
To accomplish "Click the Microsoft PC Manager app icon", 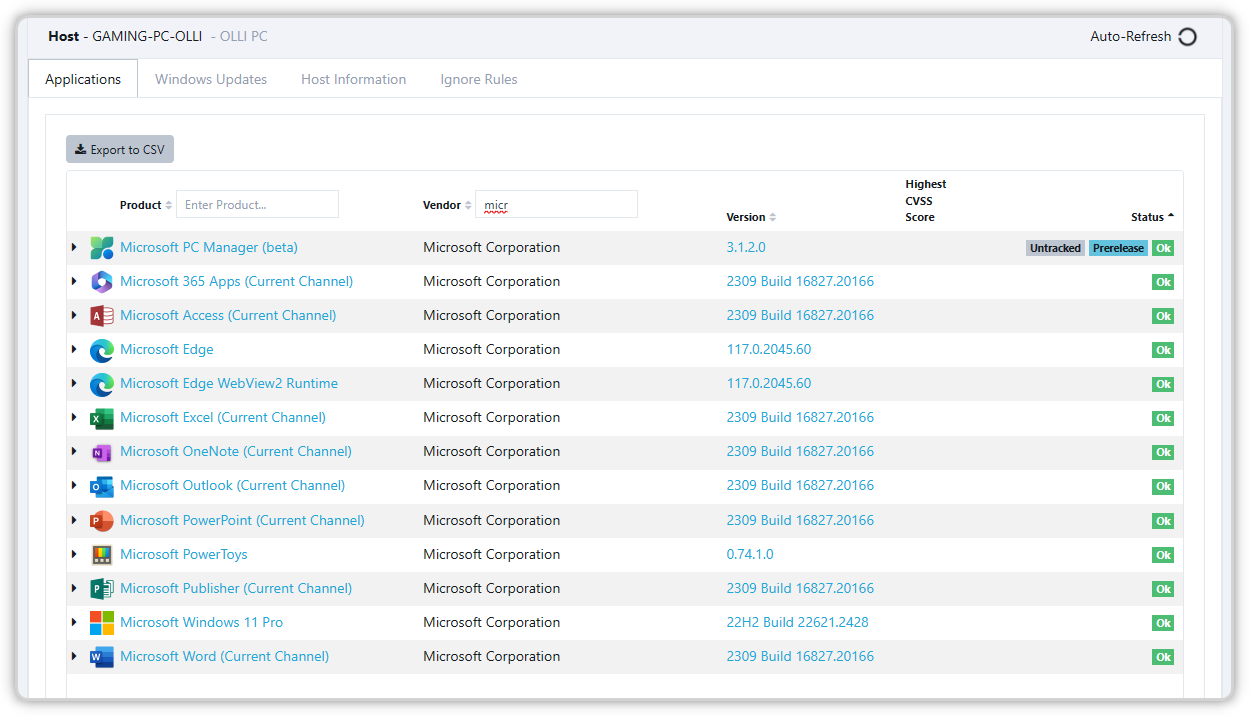I will pyautogui.click(x=102, y=248).
